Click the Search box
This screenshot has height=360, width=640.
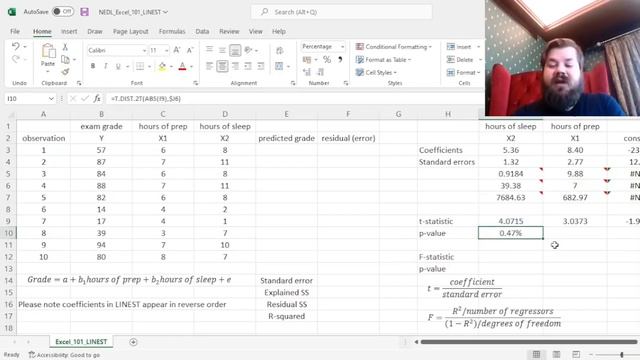(x=342, y=12)
